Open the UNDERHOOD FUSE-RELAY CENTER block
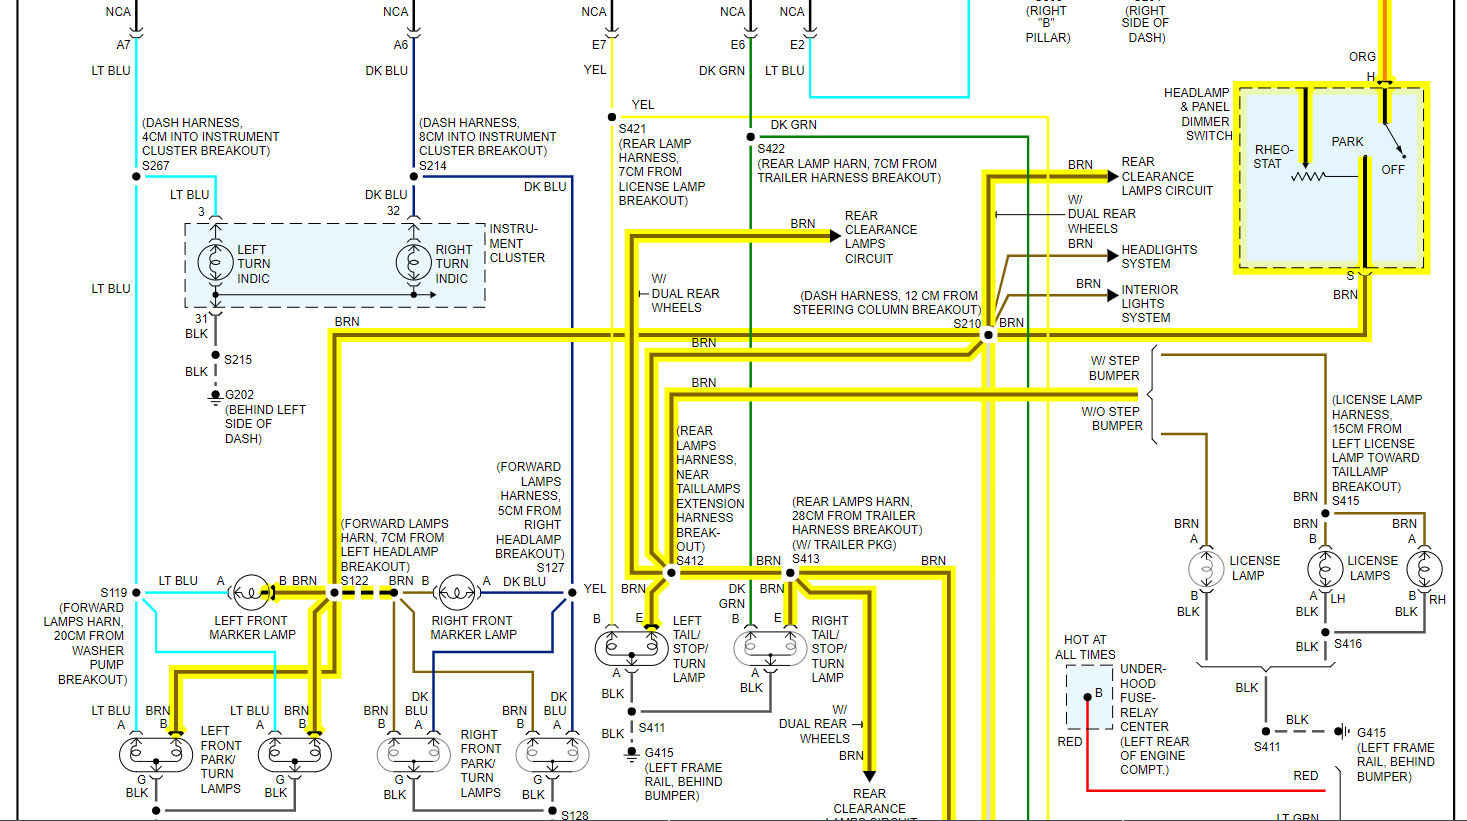1467x821 pixels. pos(1088,697)
